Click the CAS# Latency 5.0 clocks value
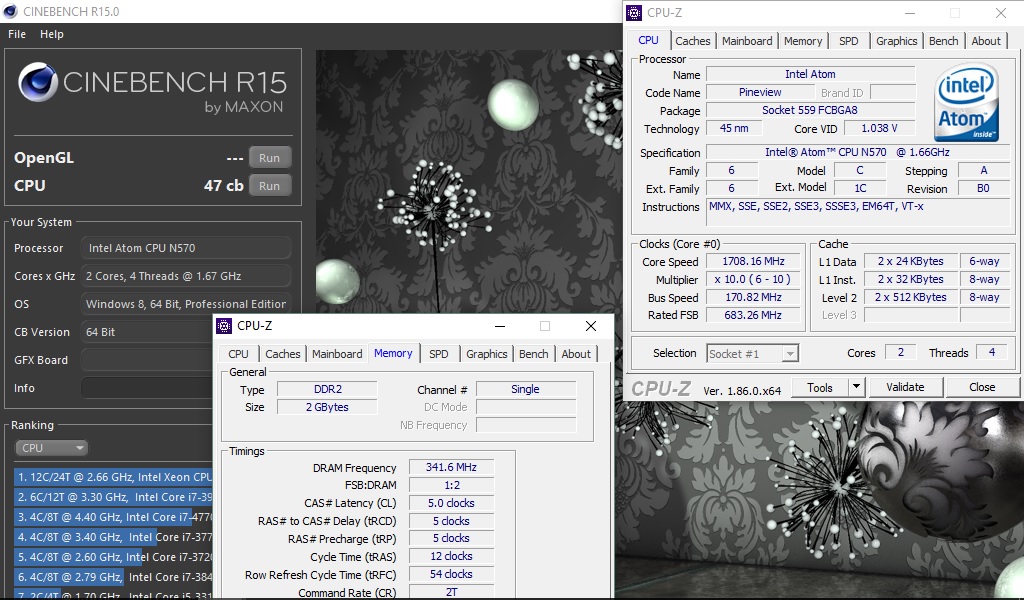 451,503
